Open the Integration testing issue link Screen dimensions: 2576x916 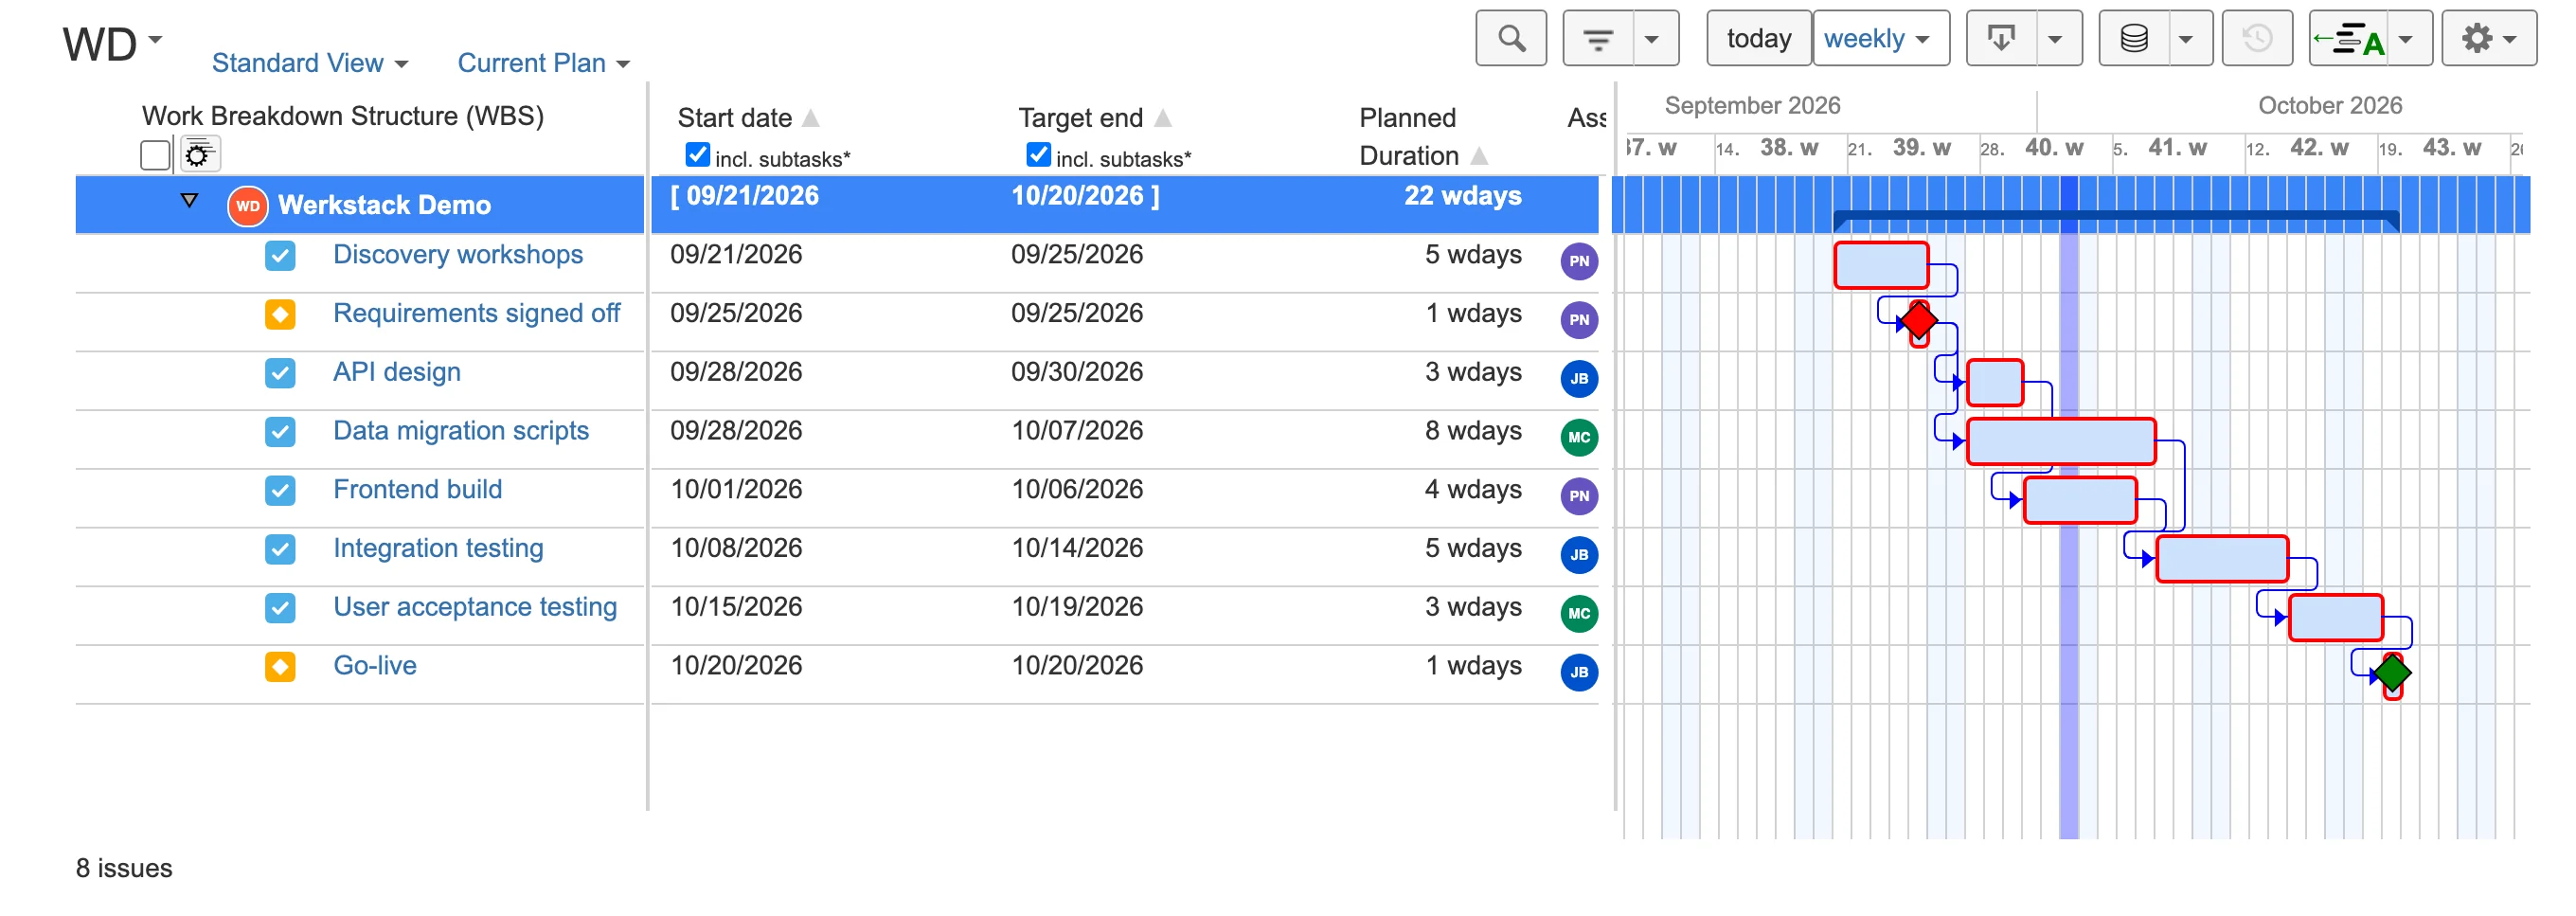(x=438, y=549)
